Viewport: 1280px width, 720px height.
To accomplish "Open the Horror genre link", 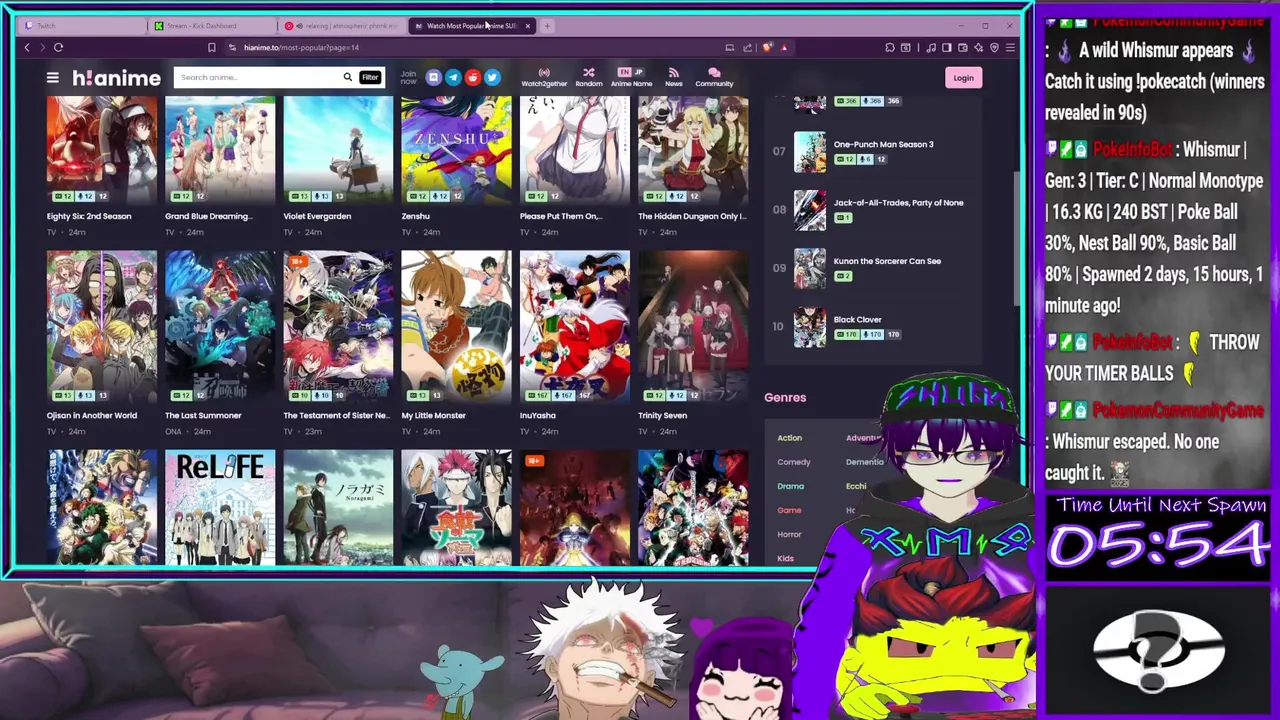I will point(789,534).
